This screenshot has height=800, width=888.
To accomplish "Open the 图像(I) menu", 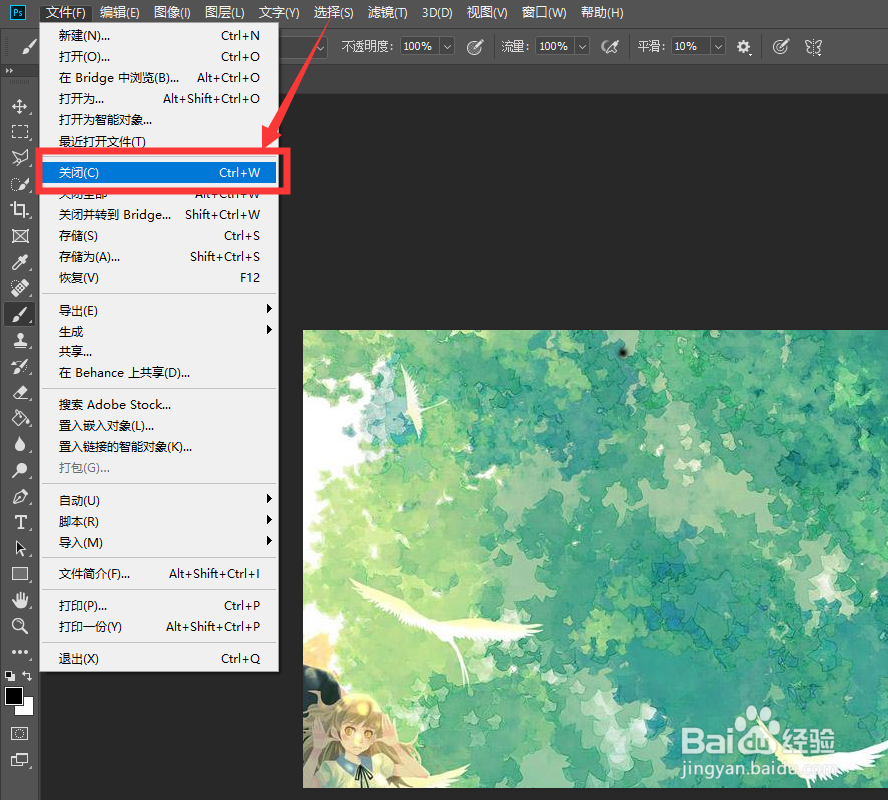I will [172, 12].
